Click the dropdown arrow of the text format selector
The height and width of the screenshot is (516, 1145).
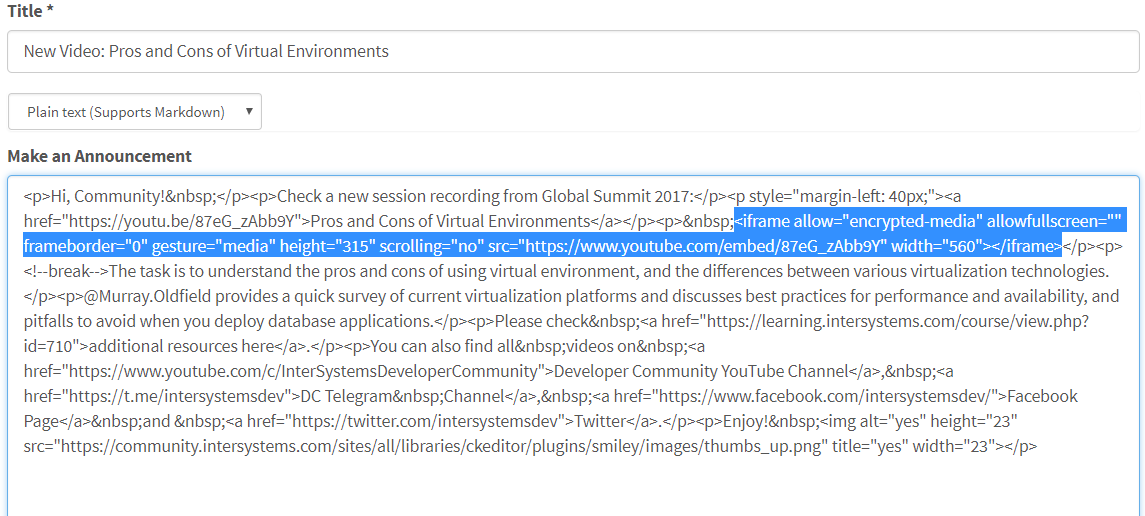pyautogui.click(x=249, y=112)
